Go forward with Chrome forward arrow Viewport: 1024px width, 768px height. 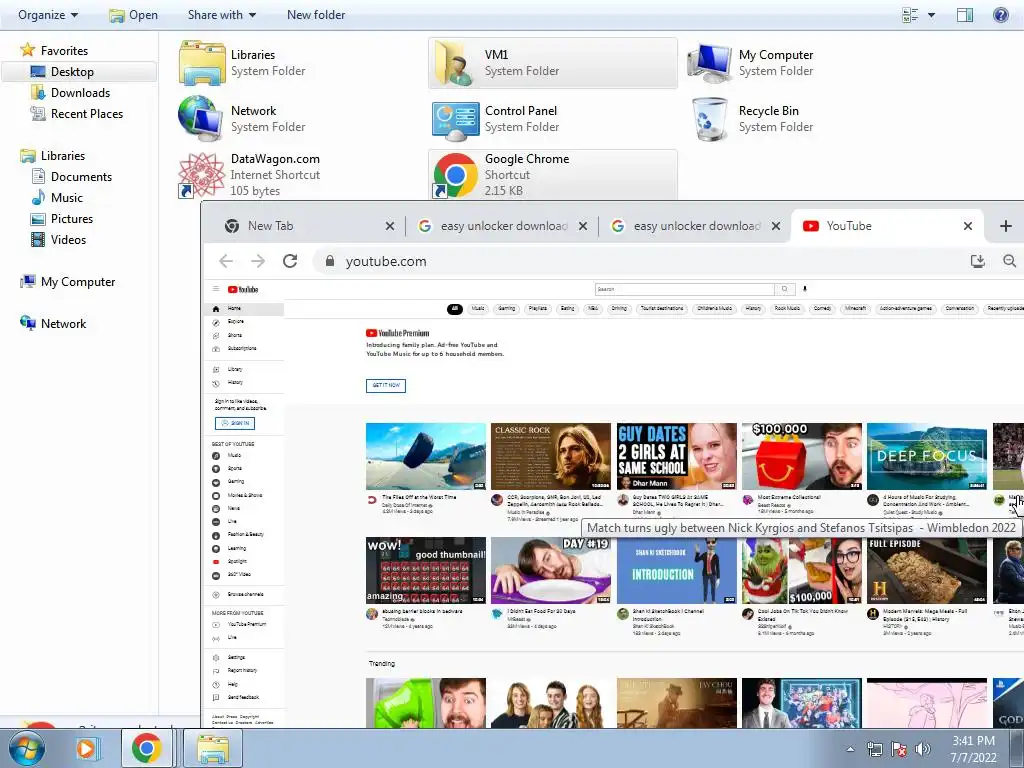point(258,261)
